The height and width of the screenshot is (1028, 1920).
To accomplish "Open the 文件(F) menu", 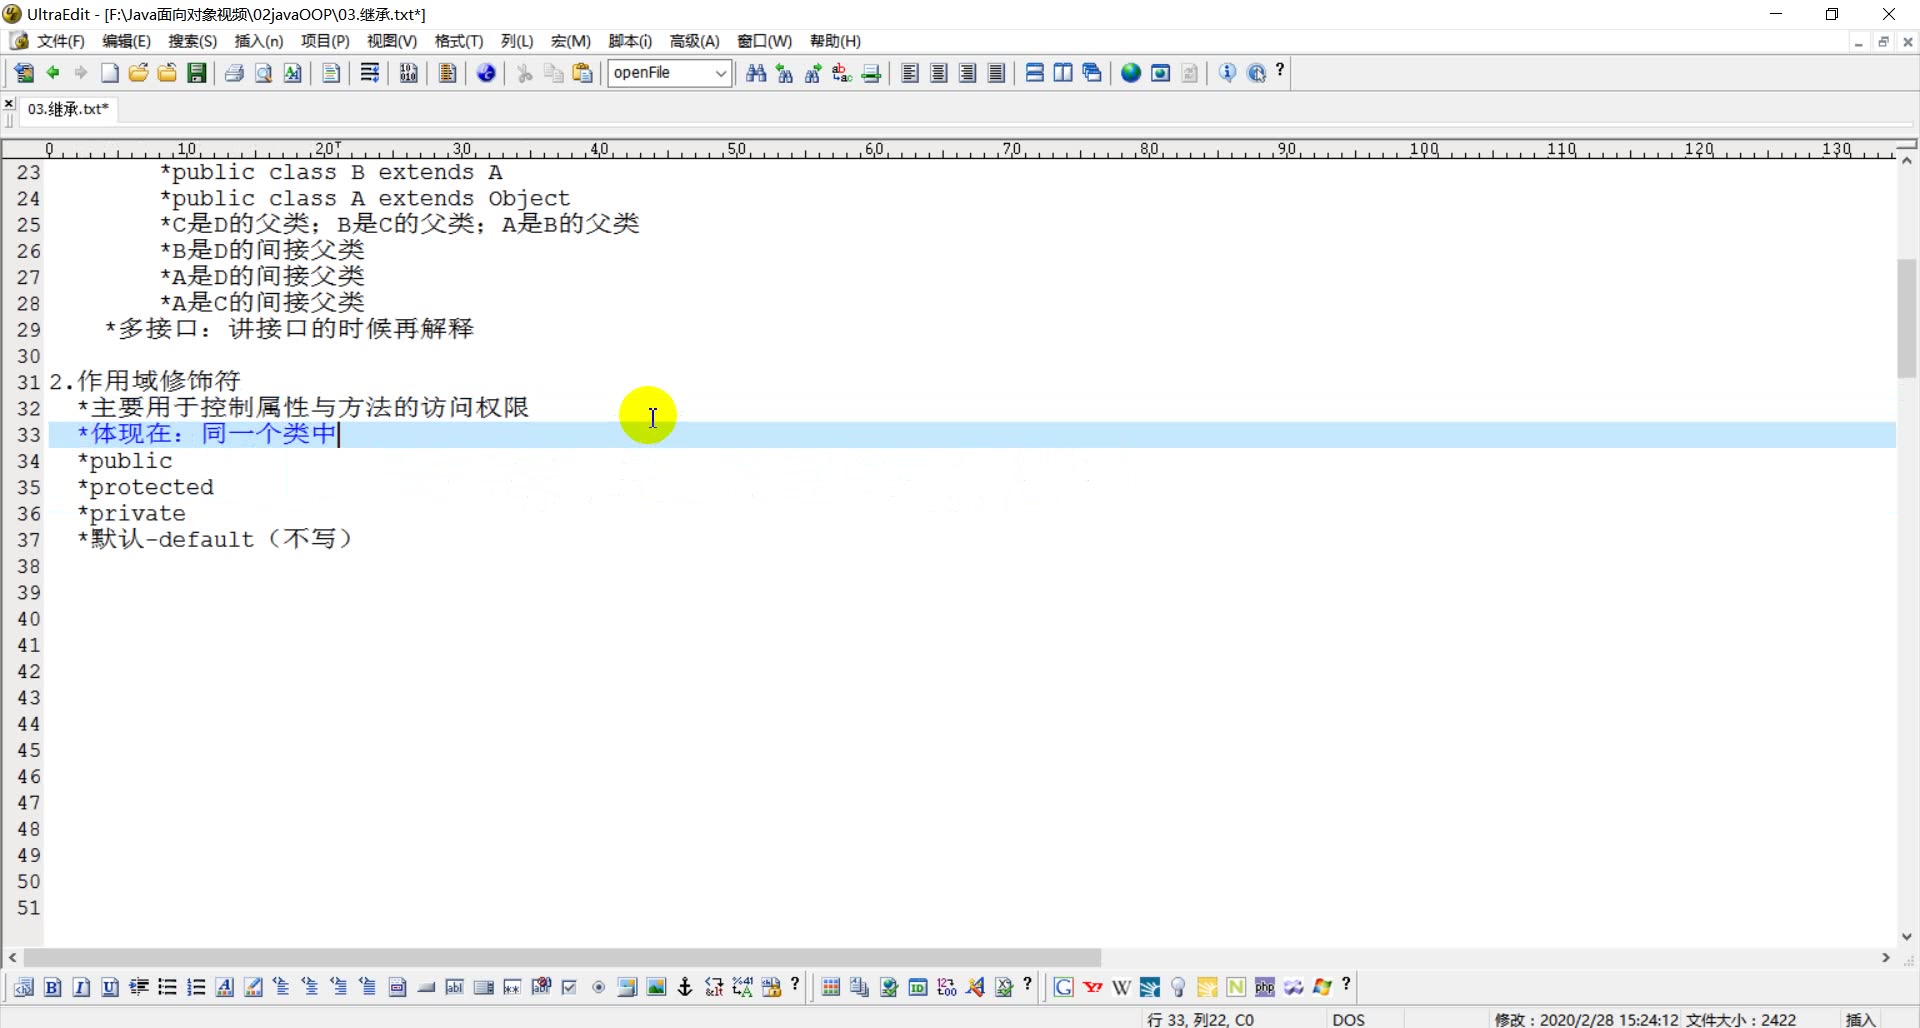I will (61, 41).
